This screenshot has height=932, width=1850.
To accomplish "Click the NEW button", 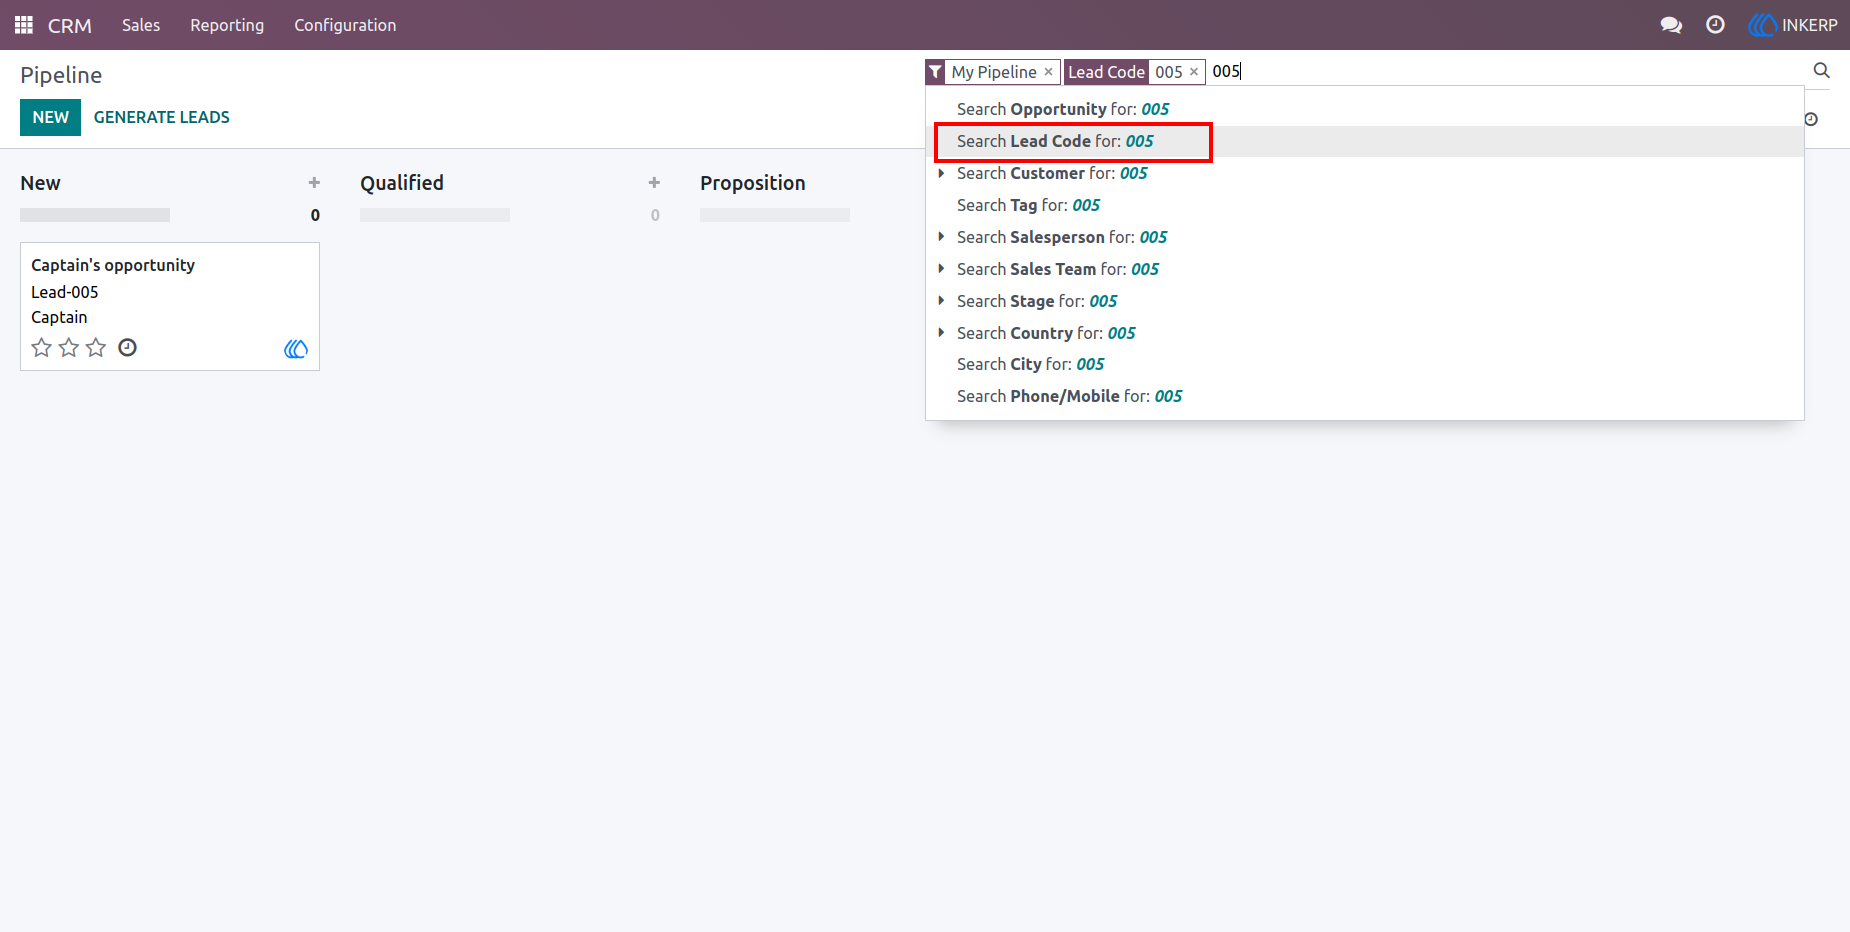I will (50, 117).
